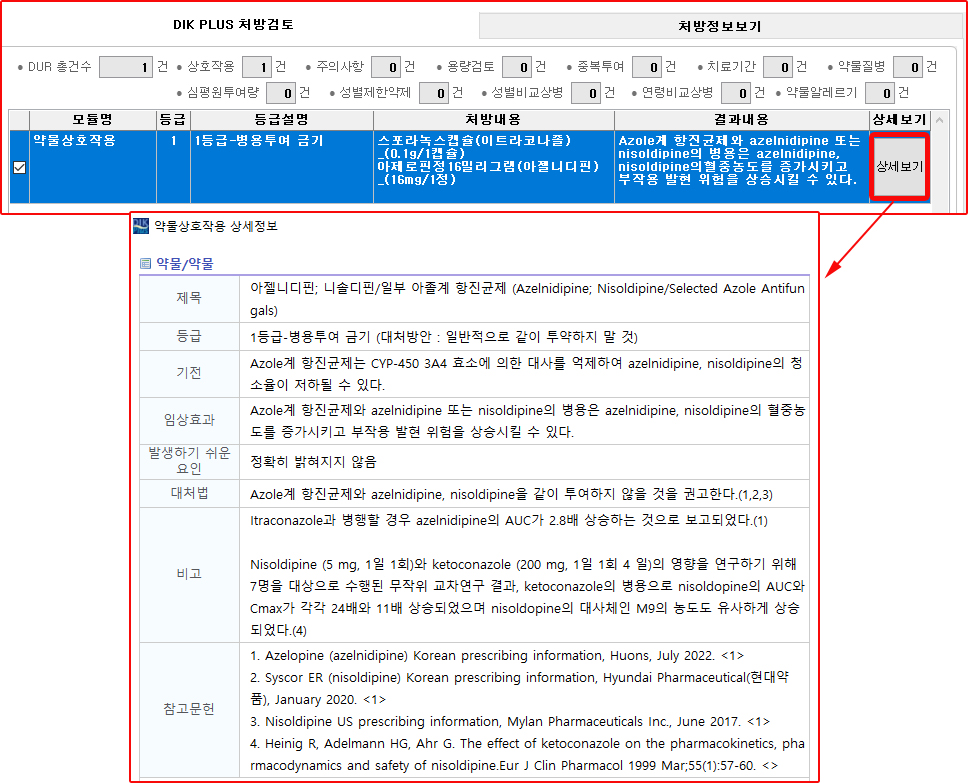The height and width of the screenshot is (783, 968).
Task: Click the DIK Plus icon in the detail window title
Action: pos(141,226)
